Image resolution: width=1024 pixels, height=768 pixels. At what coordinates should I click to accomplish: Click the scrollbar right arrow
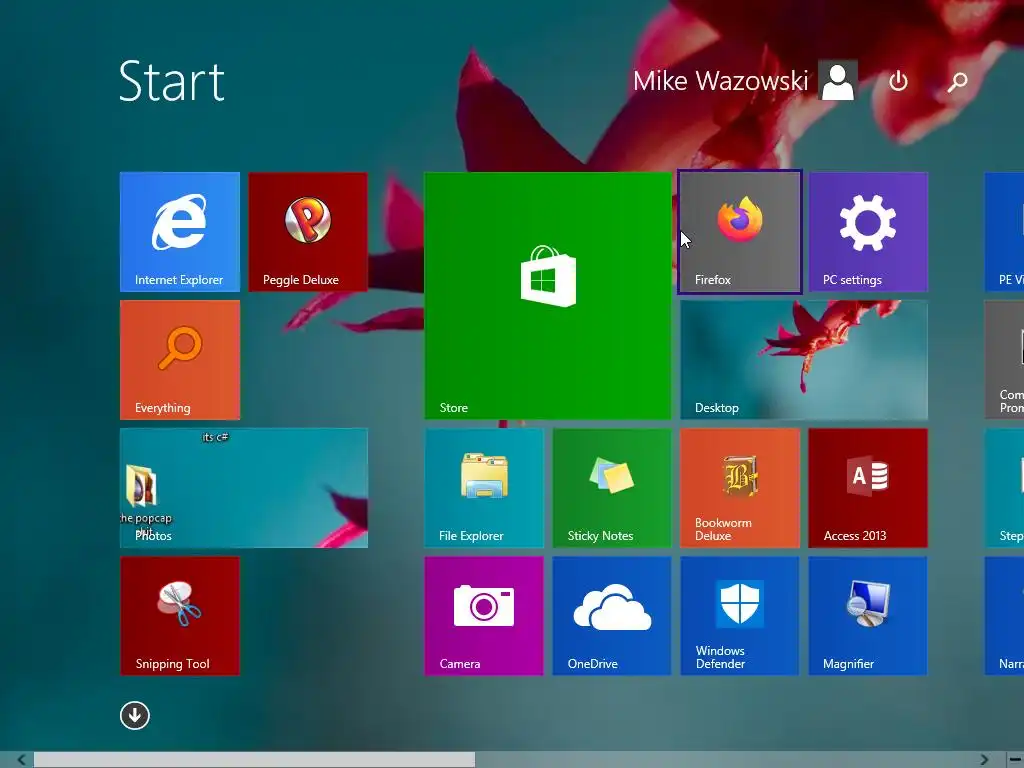[984, 760]
